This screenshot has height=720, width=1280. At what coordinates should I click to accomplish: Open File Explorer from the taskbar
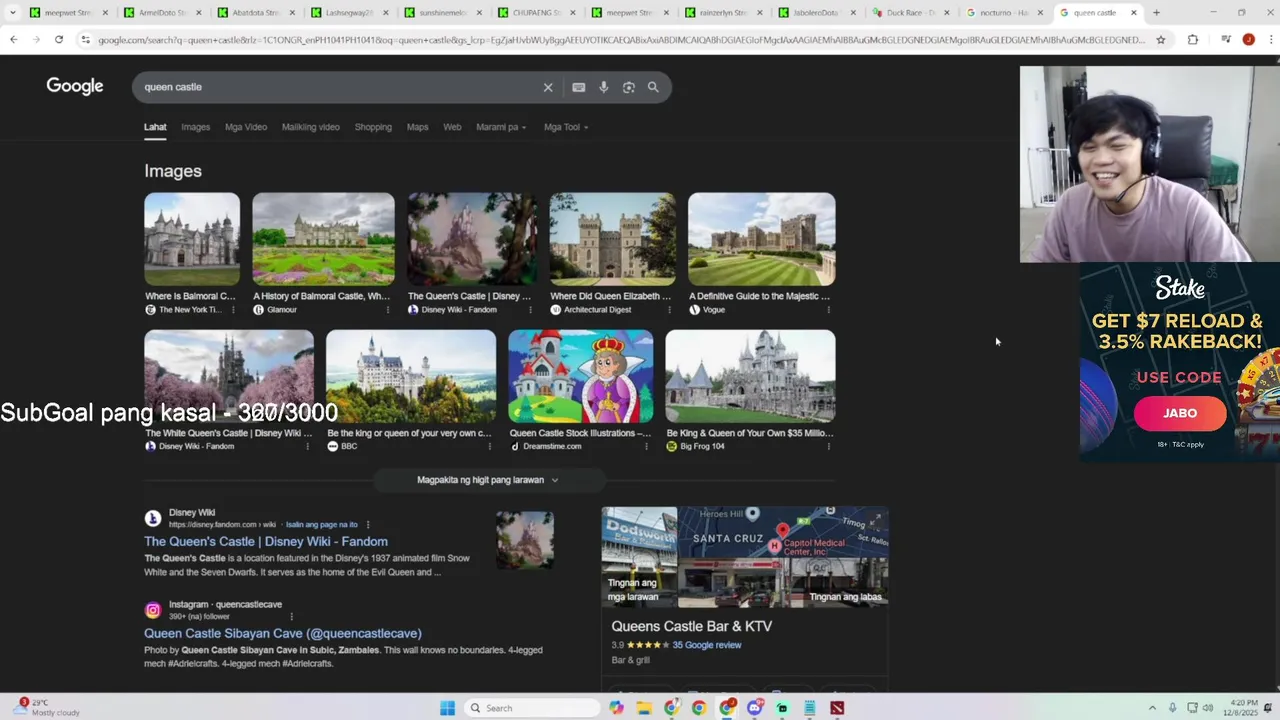[x=644, y=708]
